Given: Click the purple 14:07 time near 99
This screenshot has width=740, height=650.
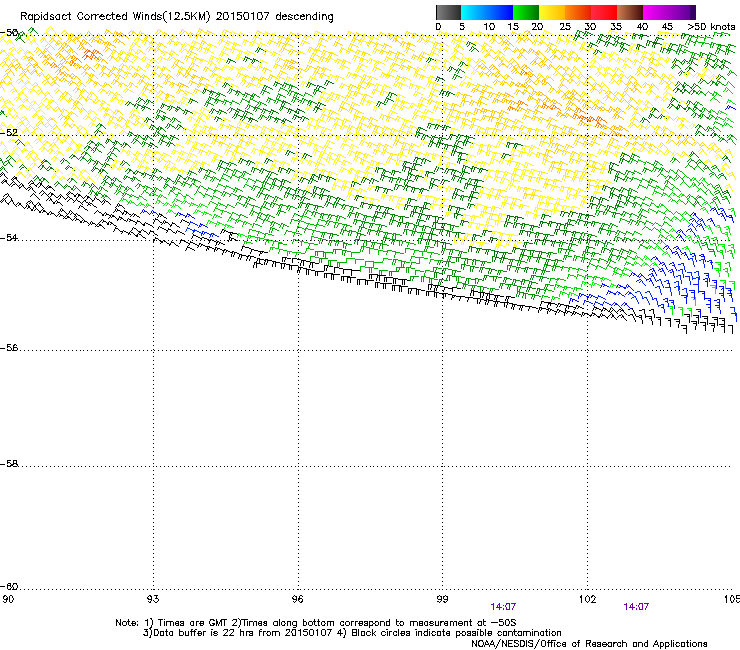Looking at the screenshot, I should coord(503,607).
